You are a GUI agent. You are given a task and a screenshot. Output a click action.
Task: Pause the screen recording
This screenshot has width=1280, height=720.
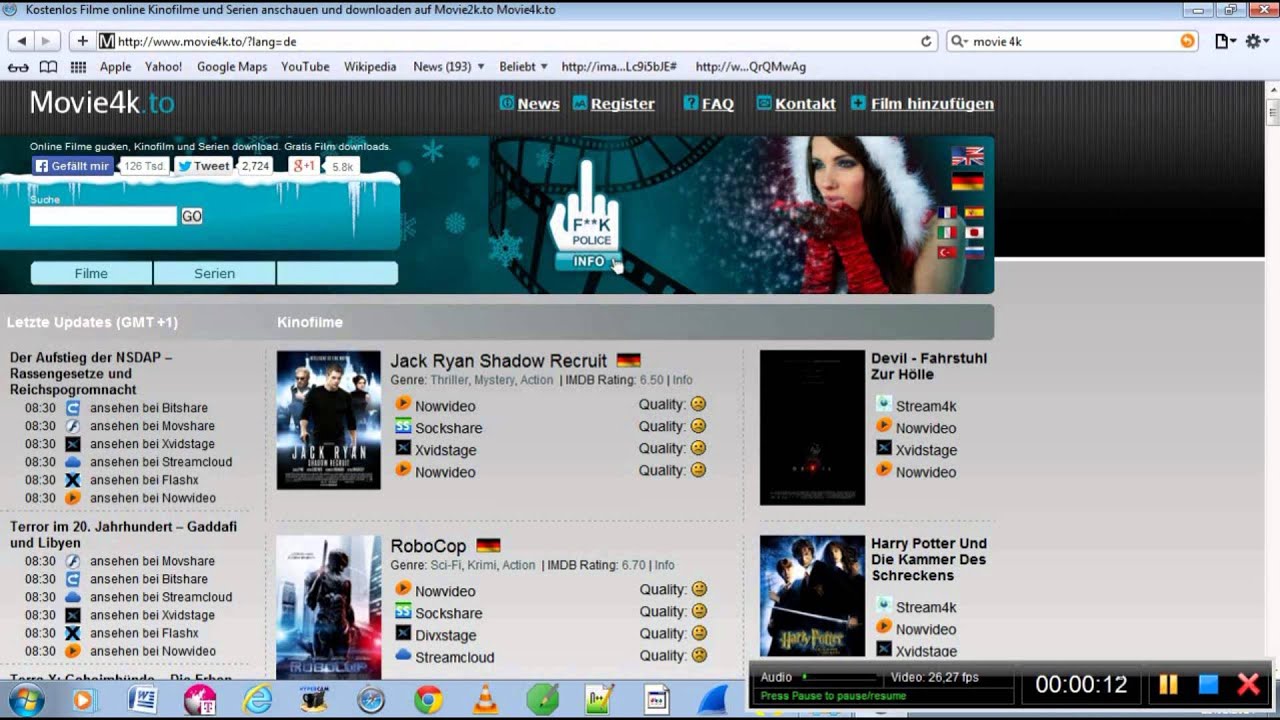point(1168,684)
